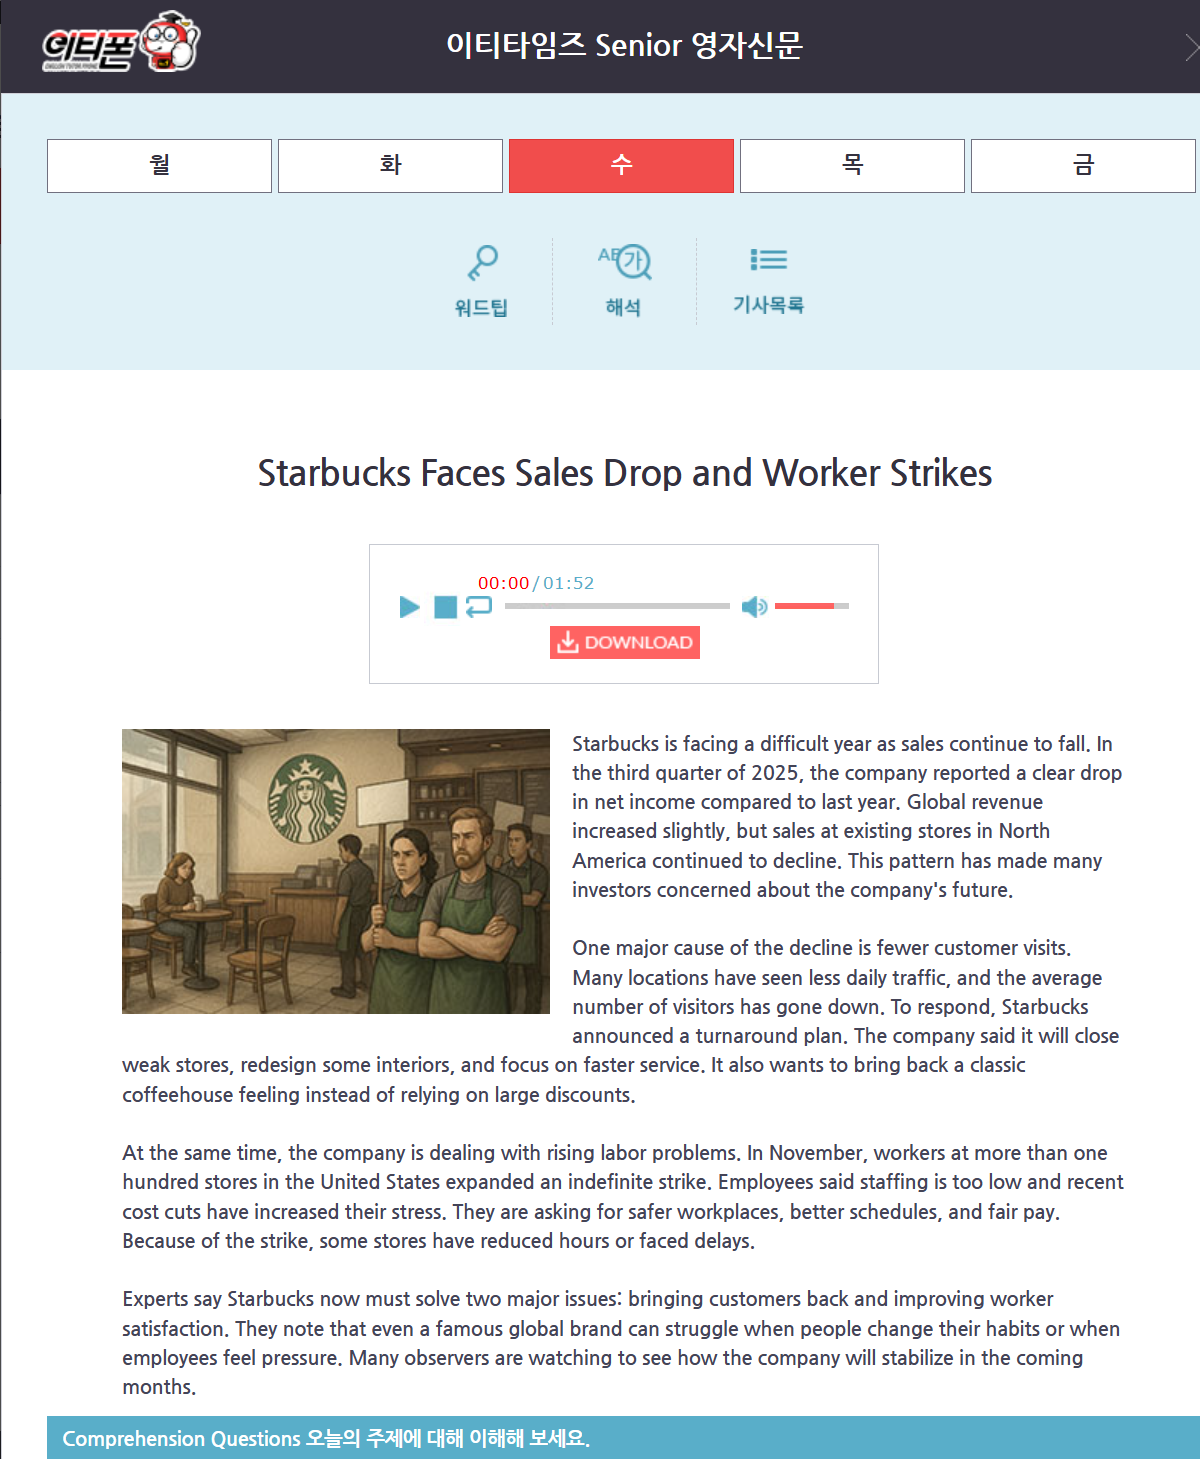Open the 워드팁 key icon
1200x1459 pixels.
[482, 264]
